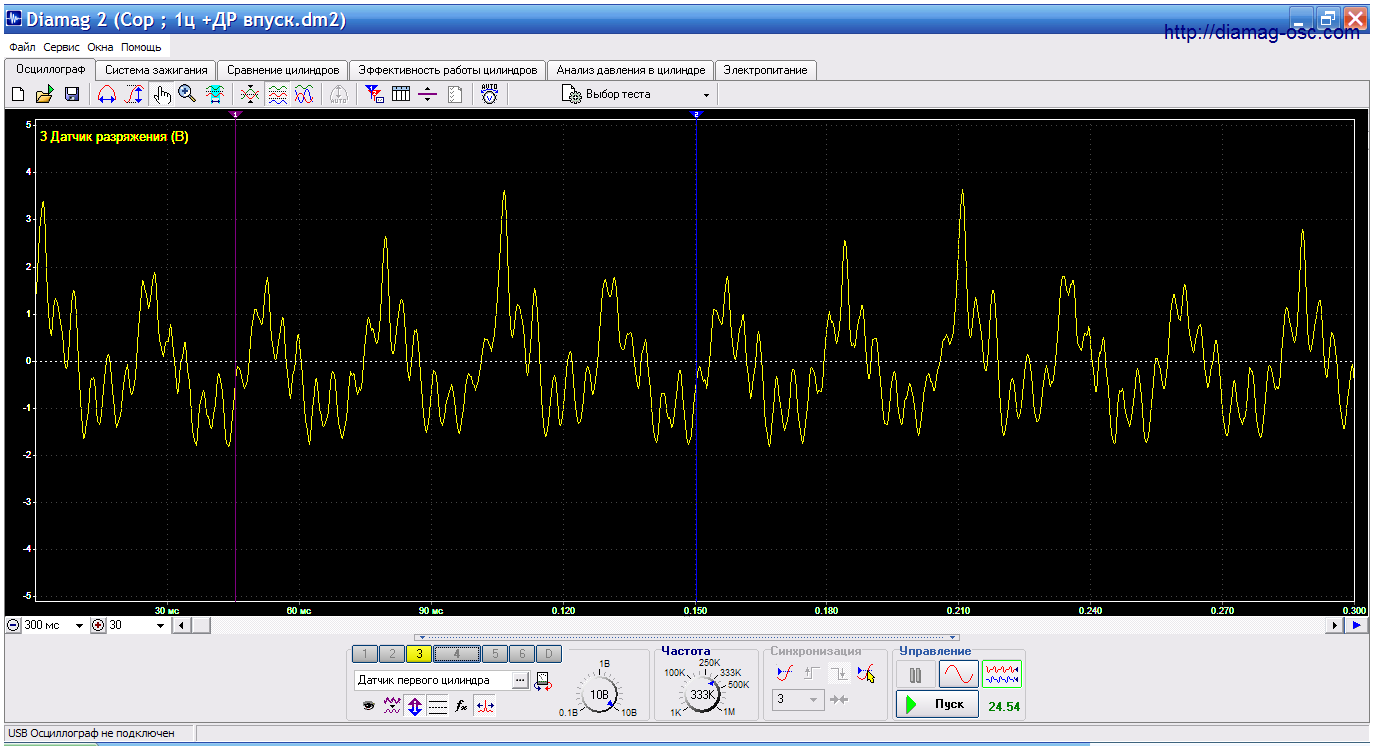This screenshot has height=746, width=1374.
Task: Open Эффективность работы цилиндров tab
Action: click(x=448, y=70)
